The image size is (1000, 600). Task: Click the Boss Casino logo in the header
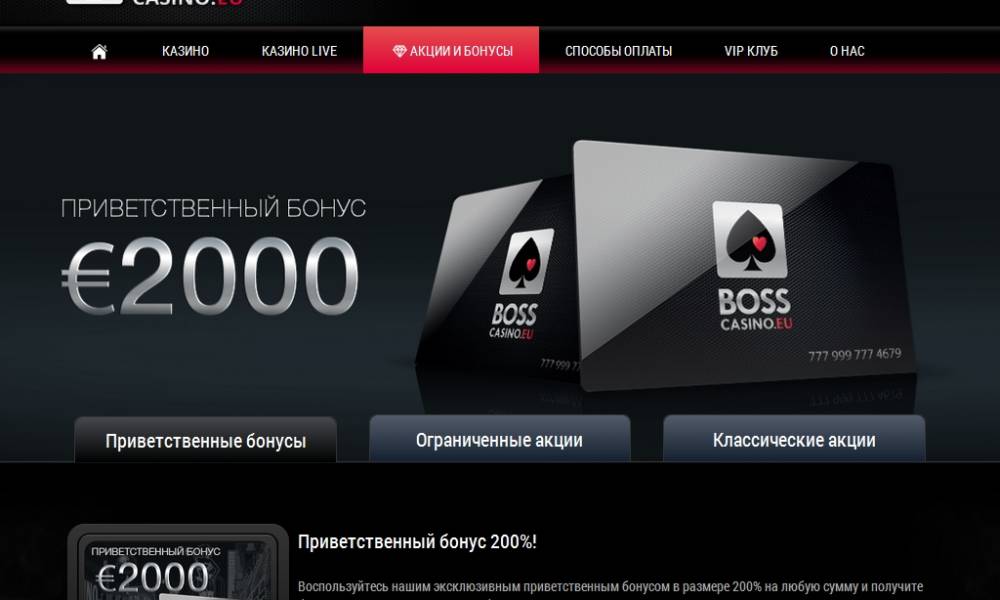[x=155, y=3]
